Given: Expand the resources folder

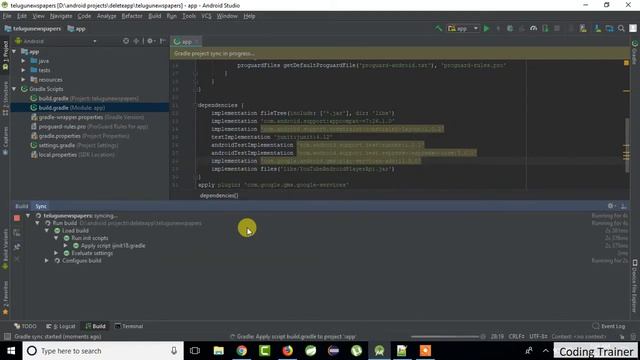Looking at the screenshot, I should pyautogui.click(x=23, y=80).
